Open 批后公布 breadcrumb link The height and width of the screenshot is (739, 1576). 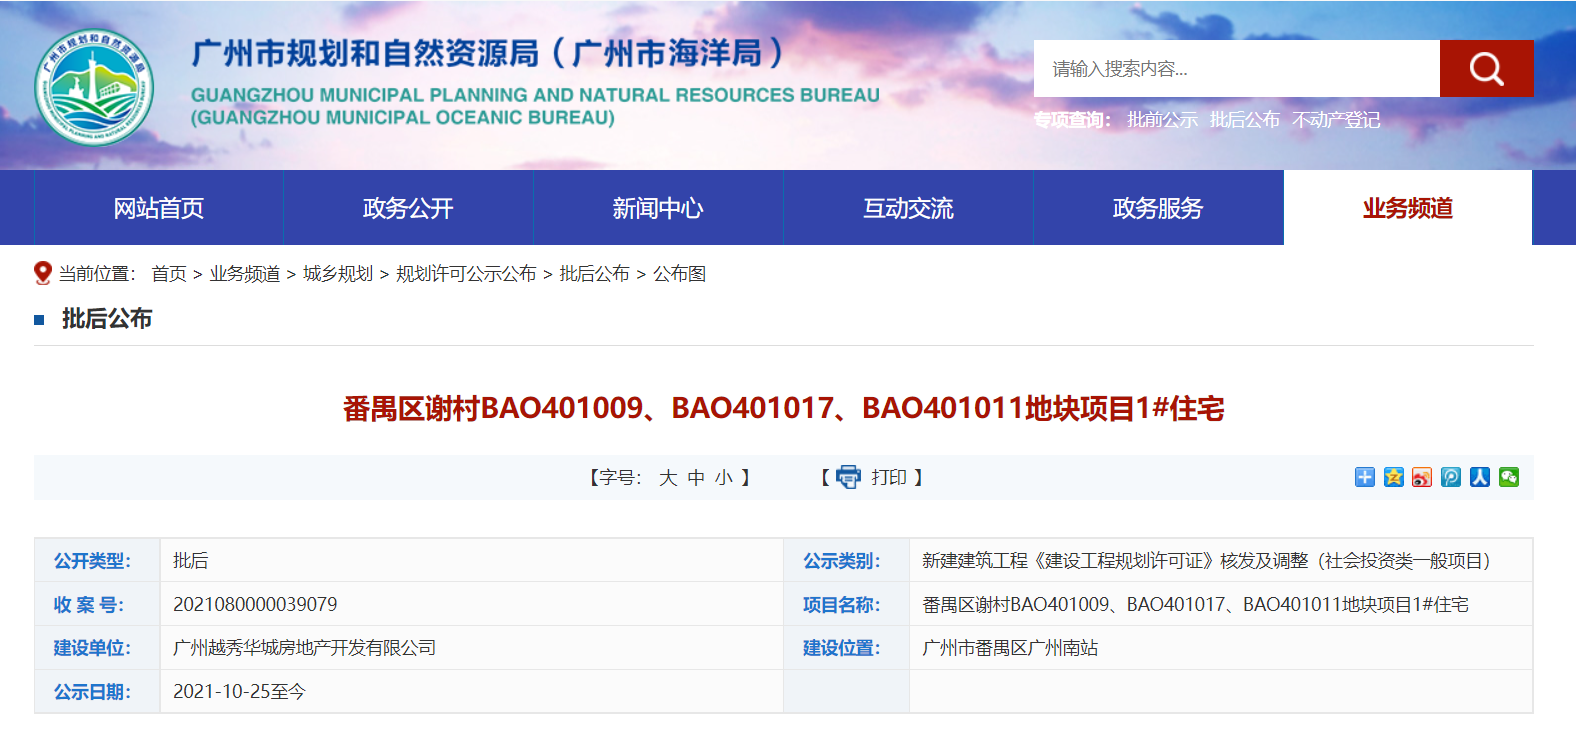pyautogui.click(x=595, y=274)
